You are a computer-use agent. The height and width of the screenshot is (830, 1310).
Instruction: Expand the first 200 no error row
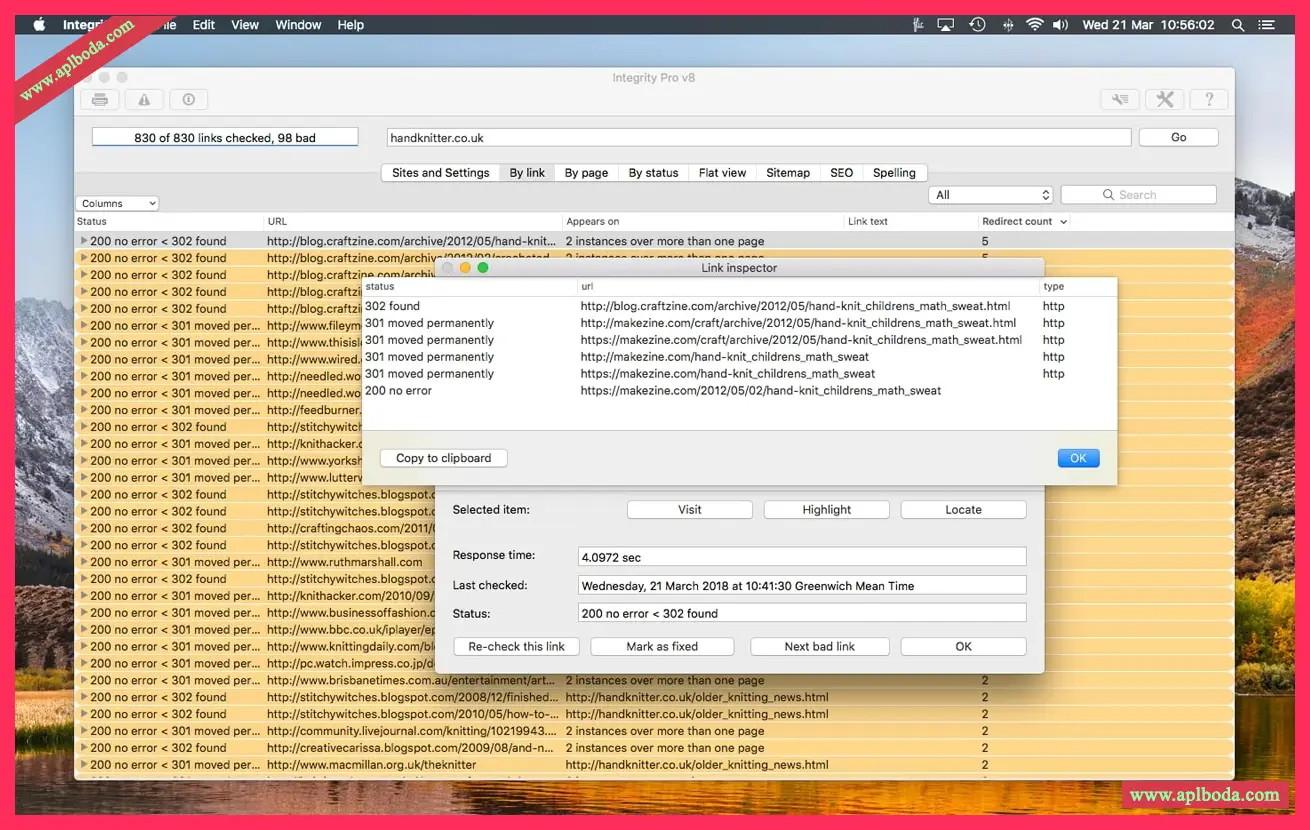(x=83, y=241)
